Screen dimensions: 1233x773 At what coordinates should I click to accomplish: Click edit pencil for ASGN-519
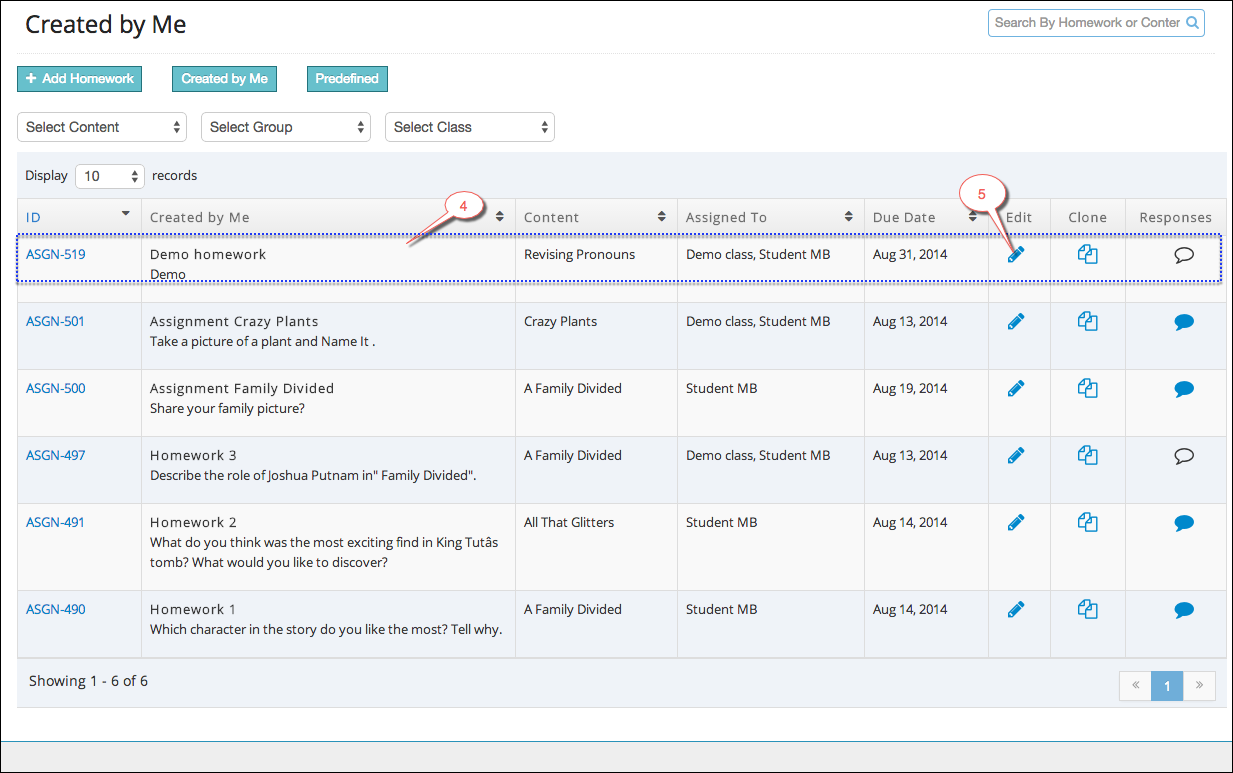(x=1016, y=255)
